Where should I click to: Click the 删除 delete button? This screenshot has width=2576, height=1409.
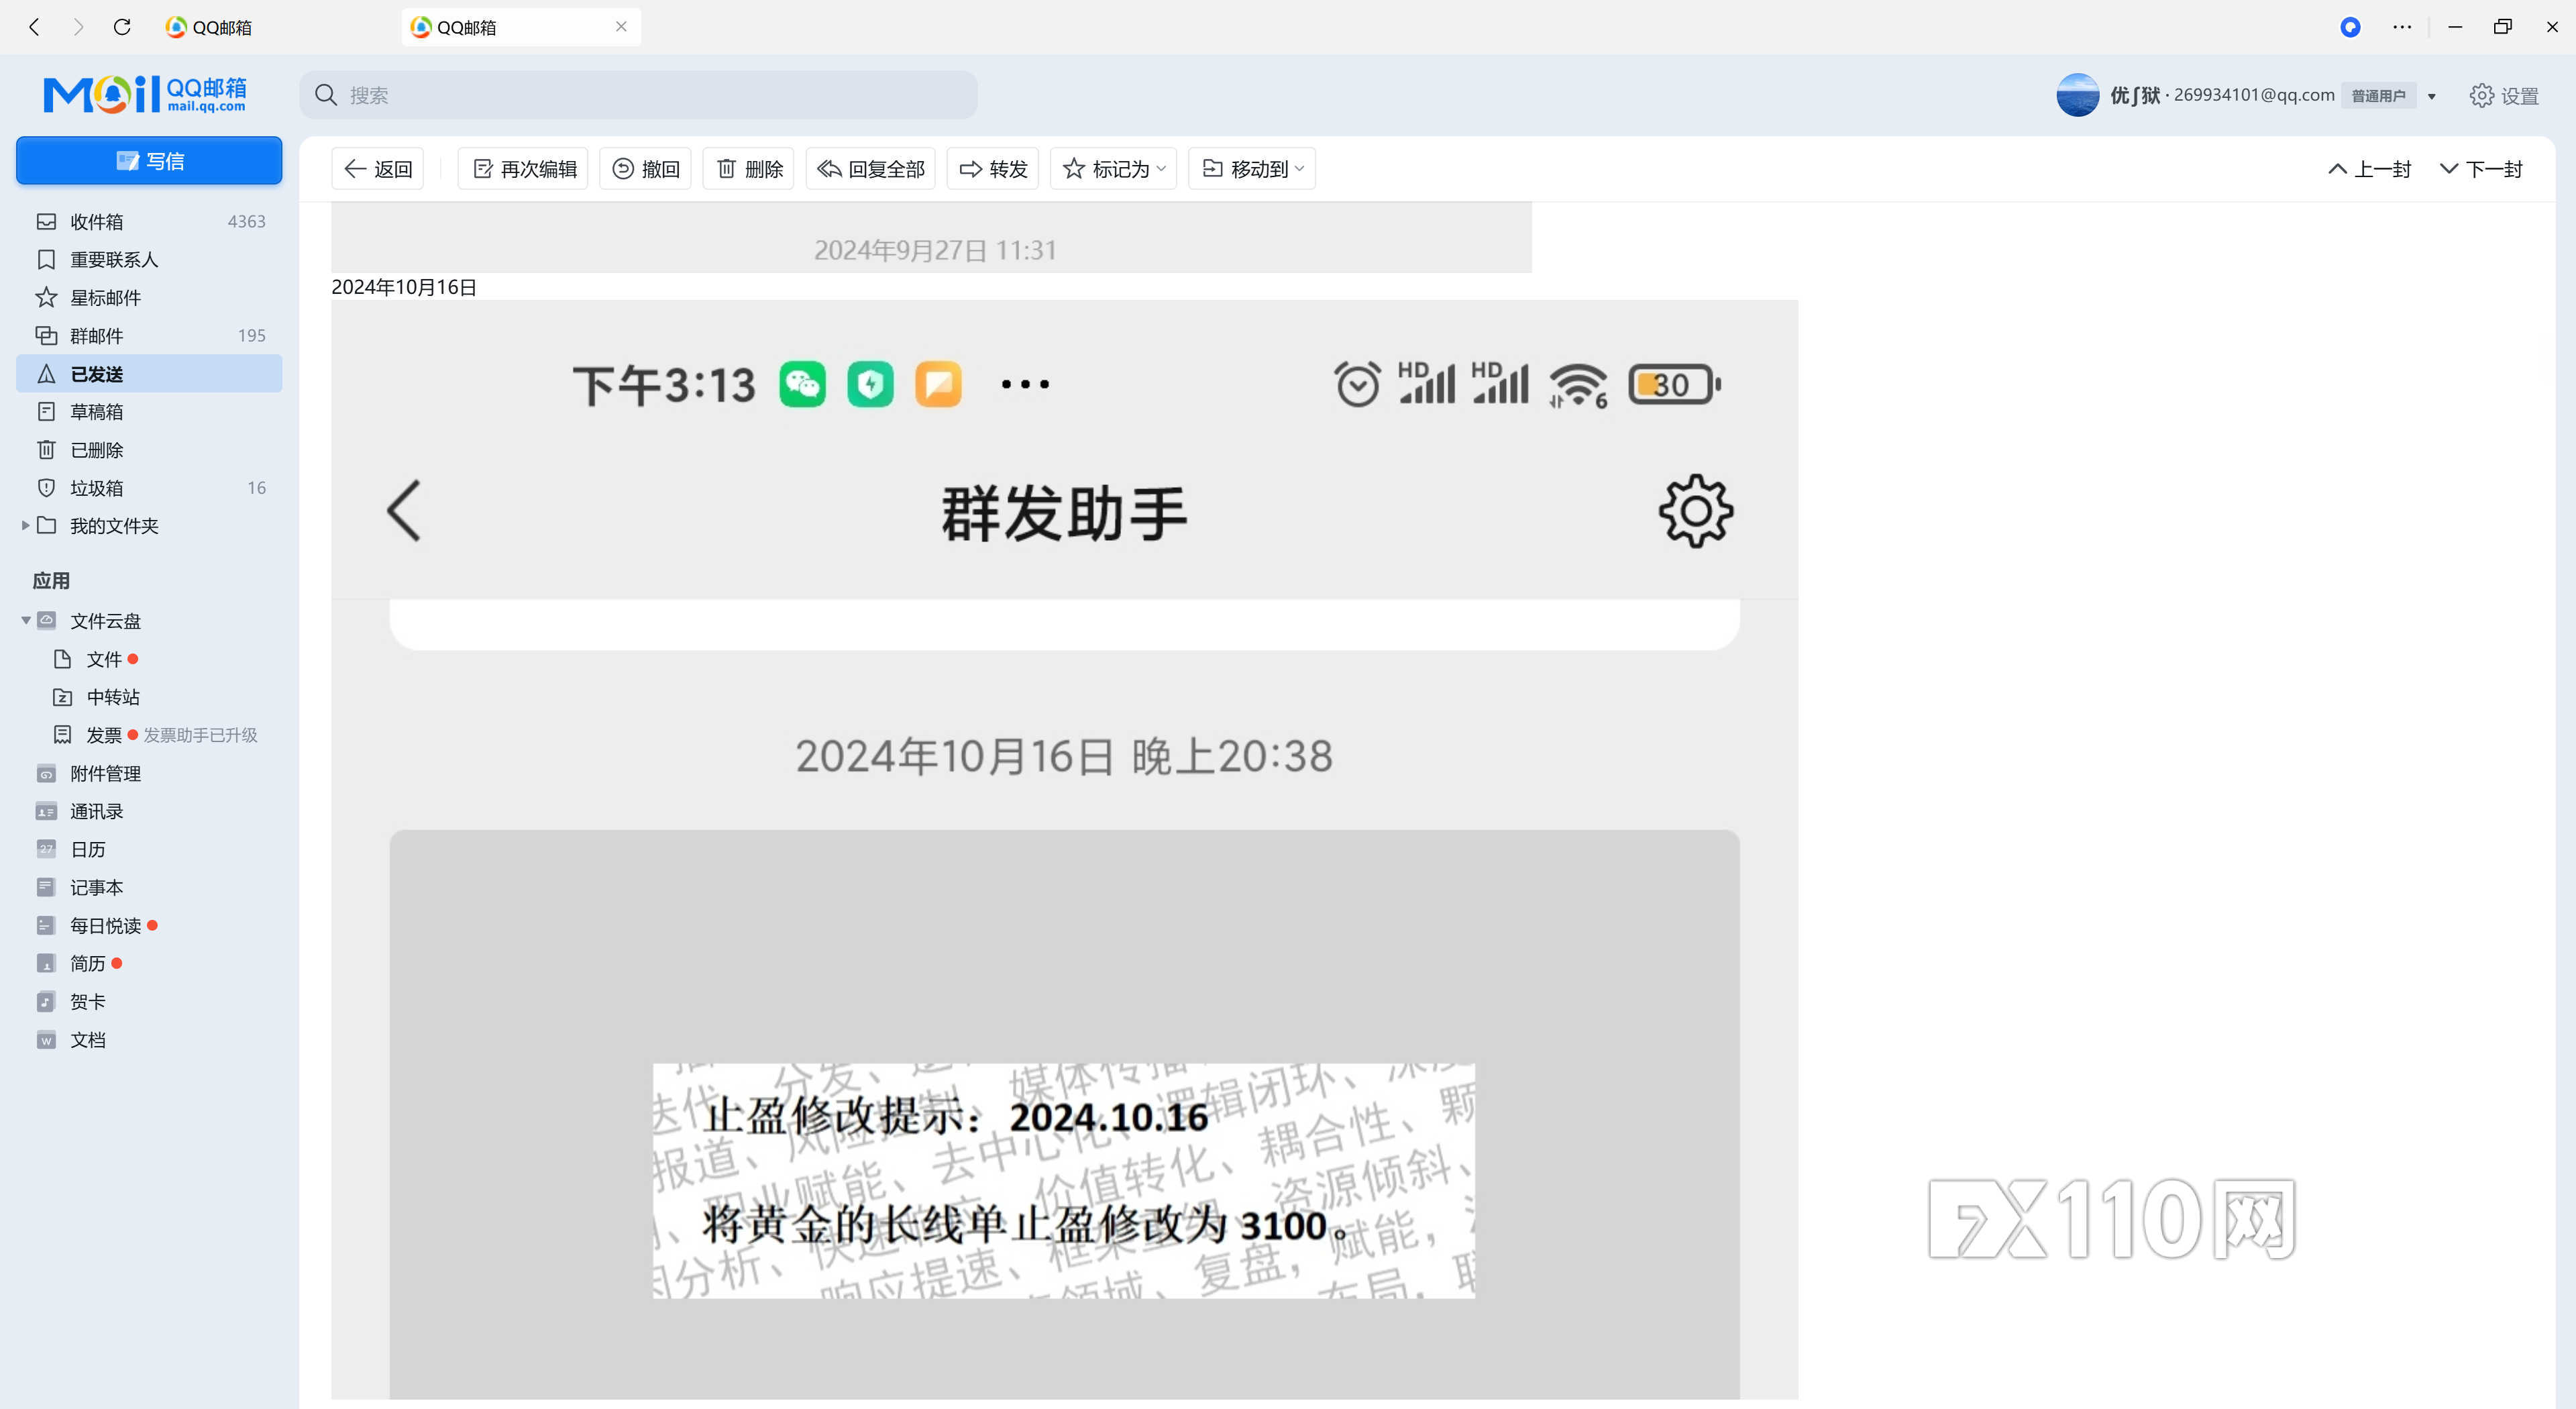click(x=749, y=169)
